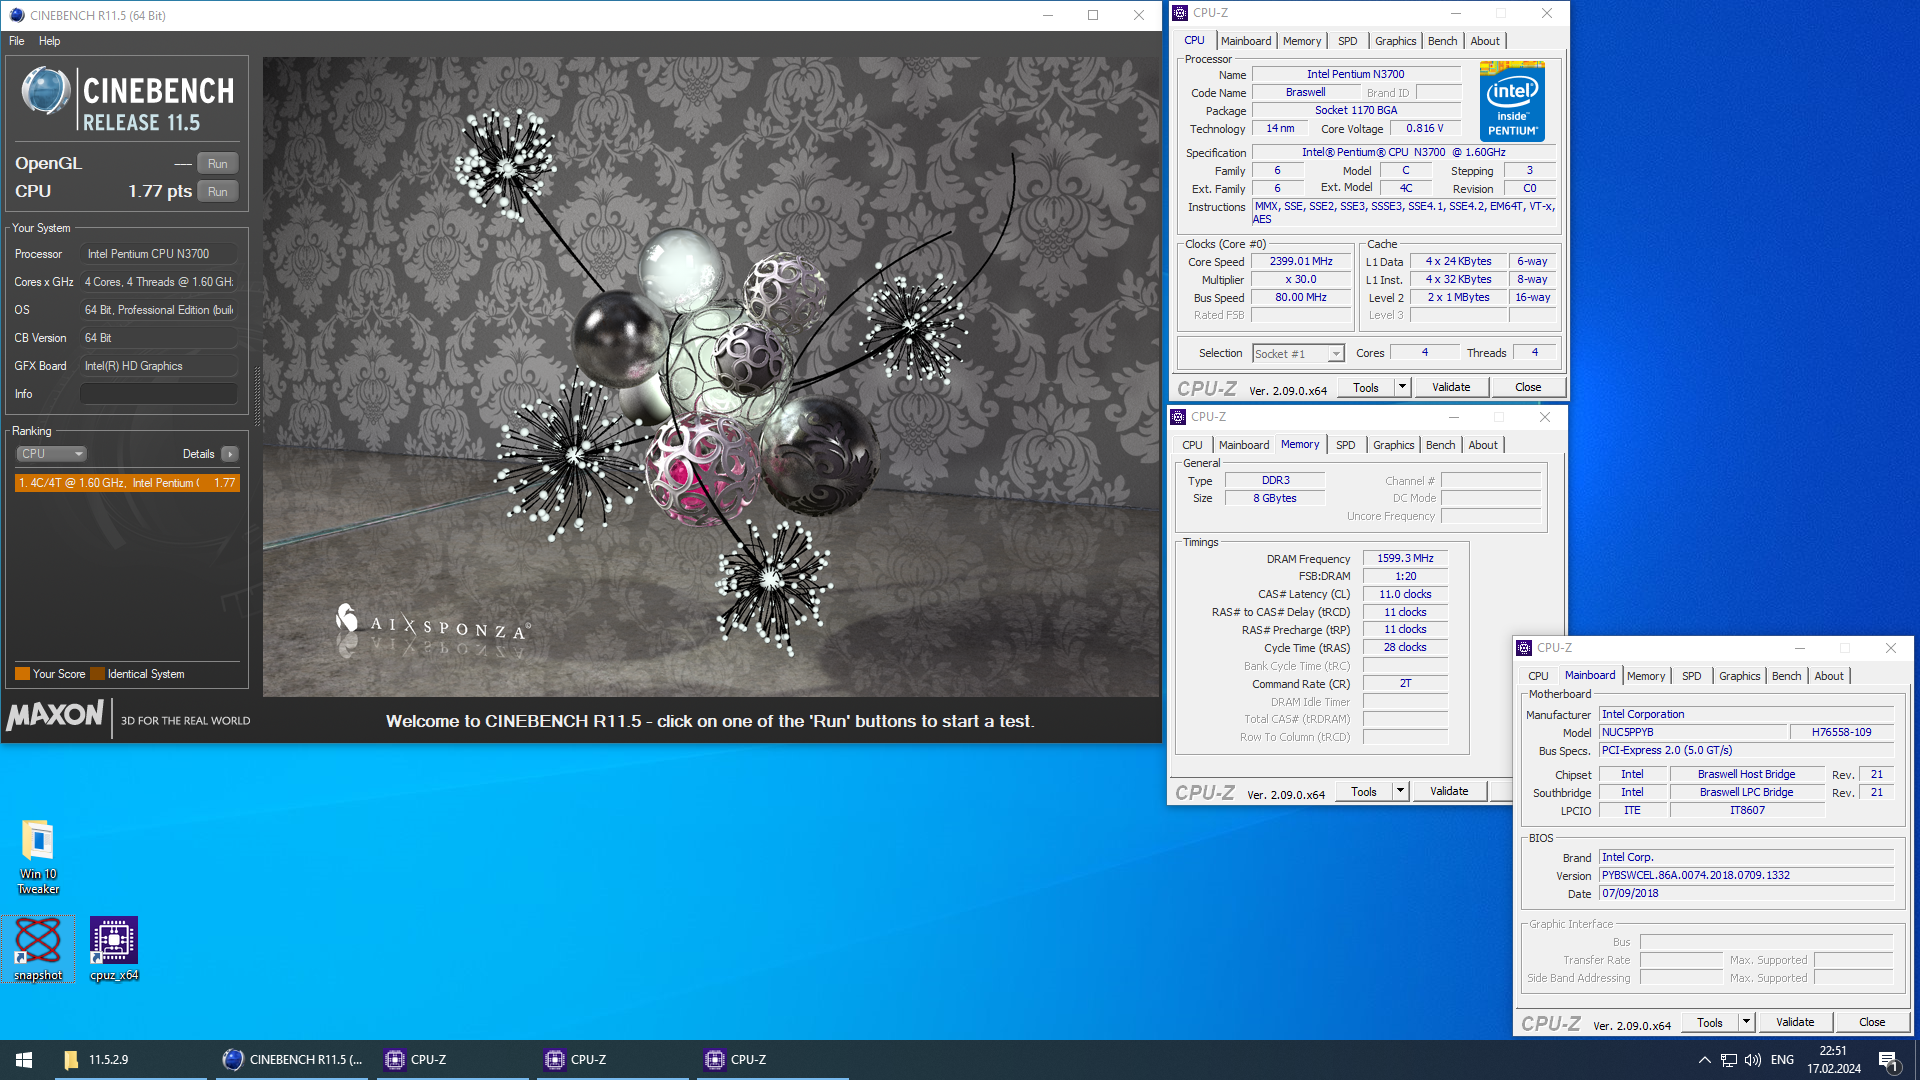This screenshot has width=1920, height=1080.
Task: Open the Windows Start menu
Action: coord(24,1059)
